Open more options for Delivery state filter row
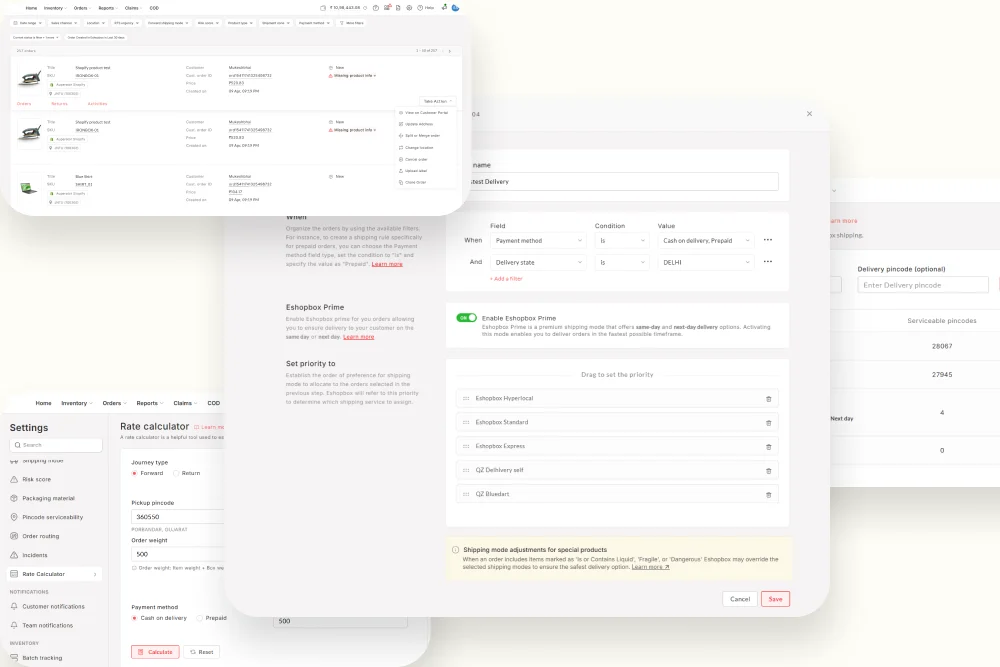Screen dimensions: 1000x667 768,262
